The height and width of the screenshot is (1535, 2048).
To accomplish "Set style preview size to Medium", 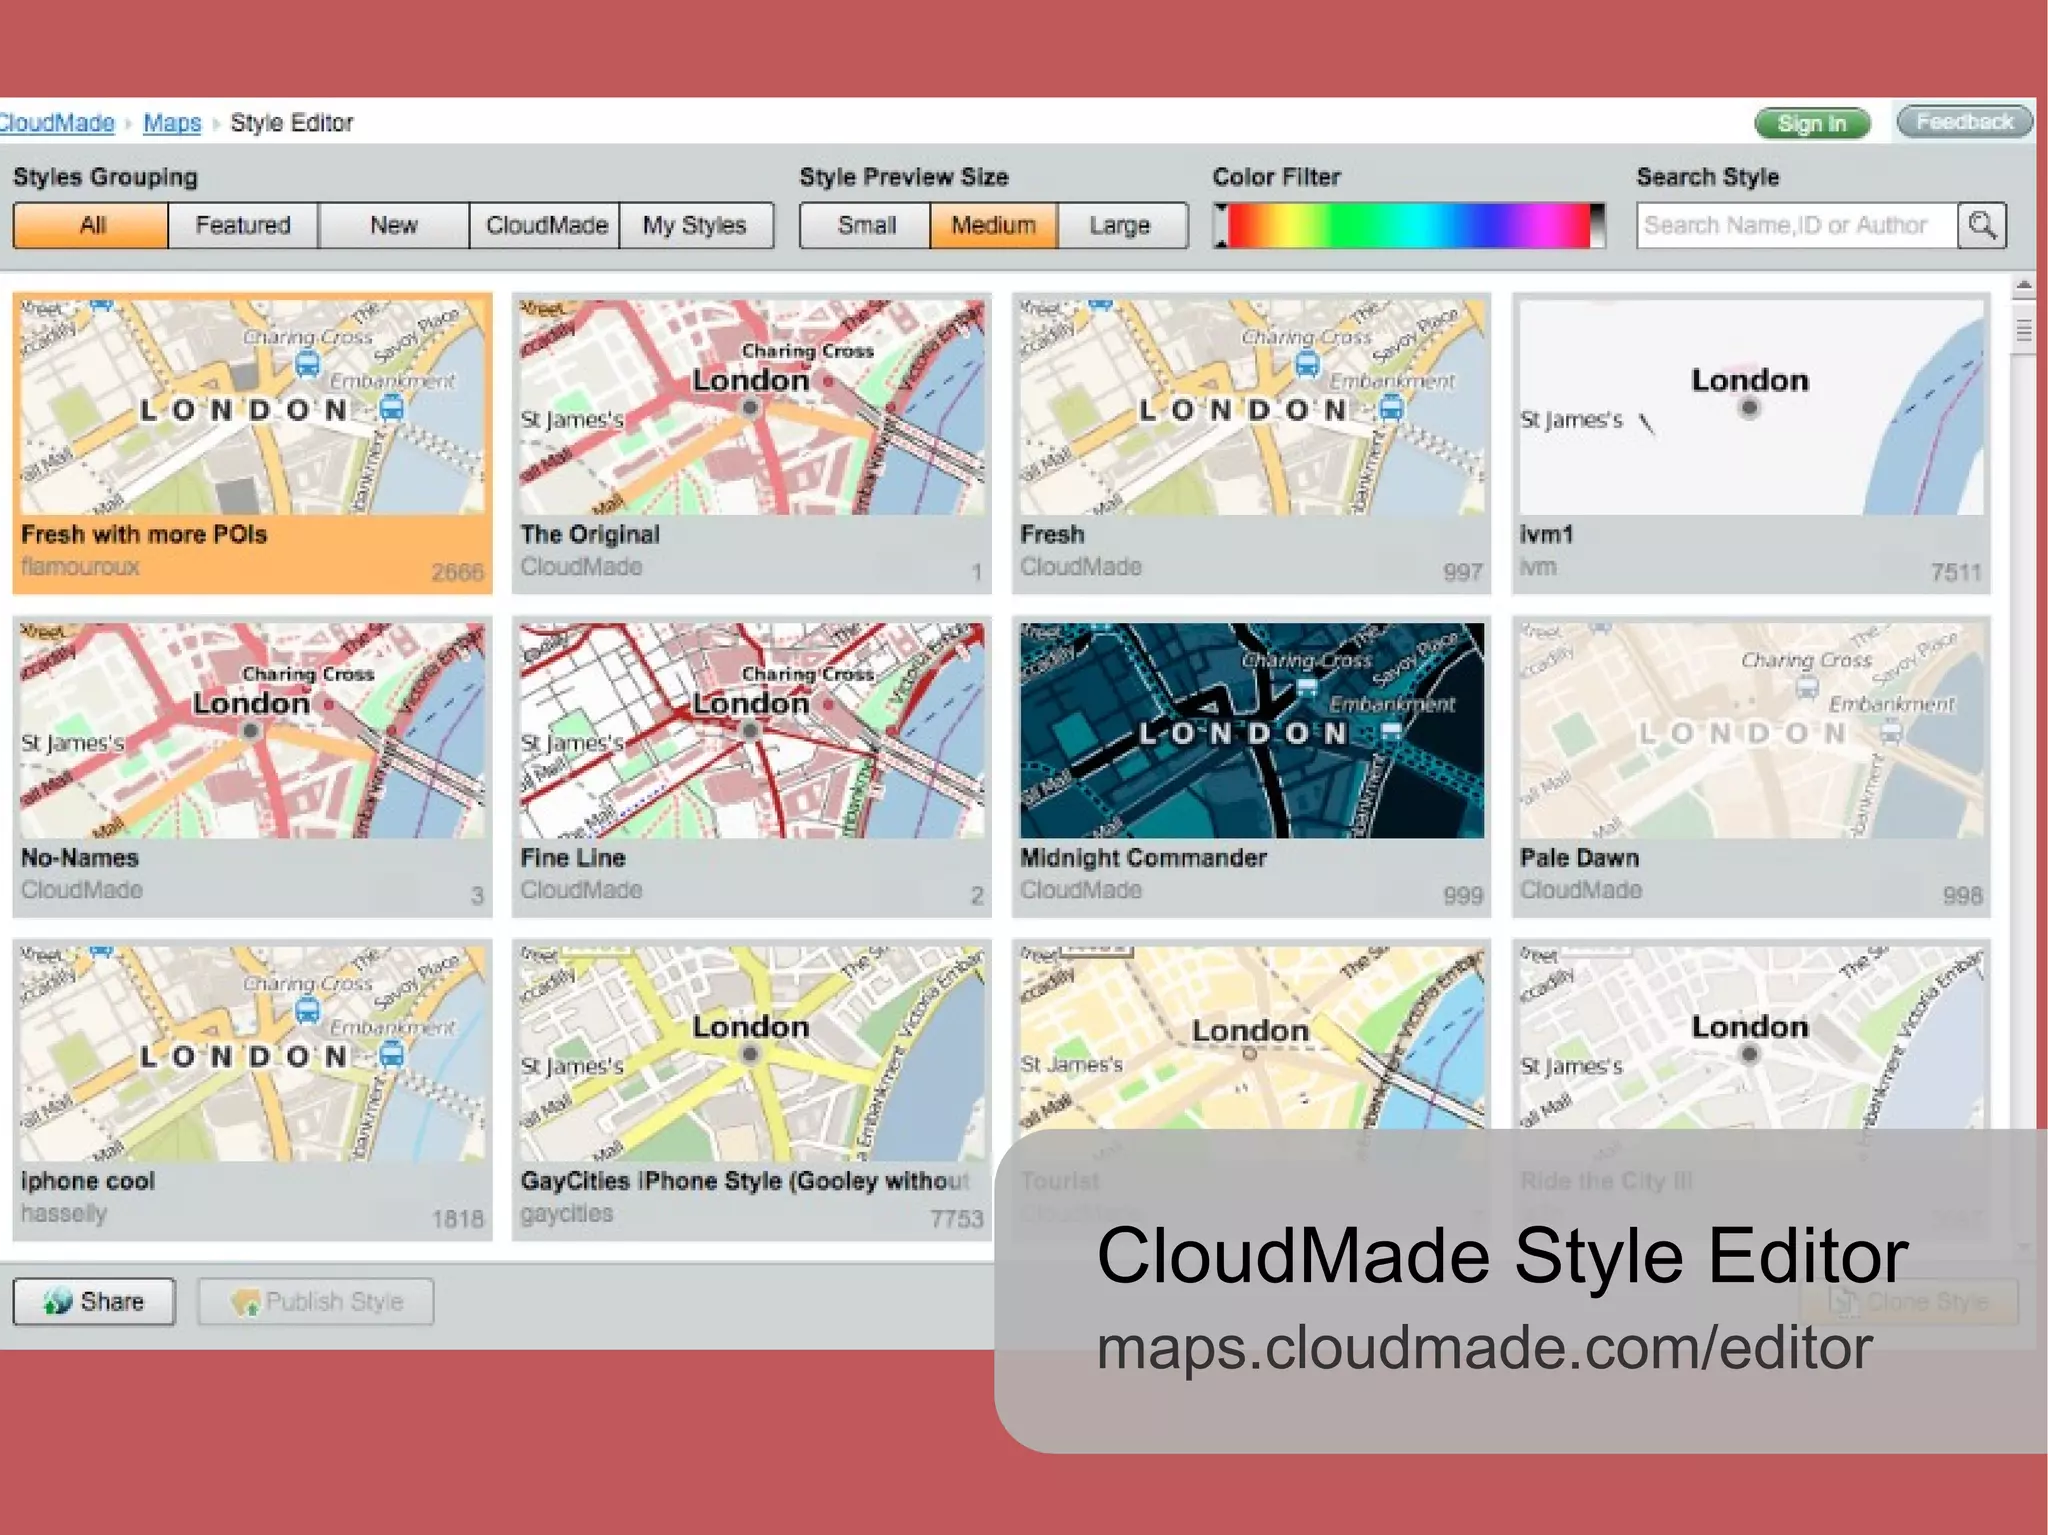I will 994,225.
